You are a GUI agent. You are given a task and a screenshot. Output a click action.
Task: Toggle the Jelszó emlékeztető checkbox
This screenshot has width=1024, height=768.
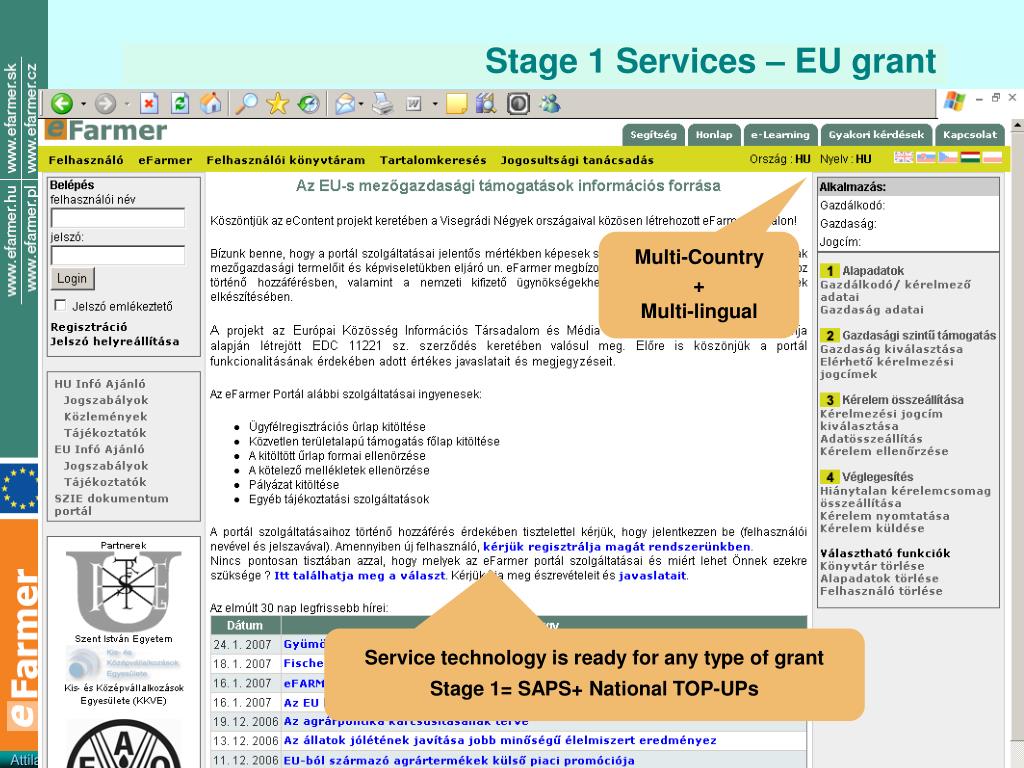60,305
